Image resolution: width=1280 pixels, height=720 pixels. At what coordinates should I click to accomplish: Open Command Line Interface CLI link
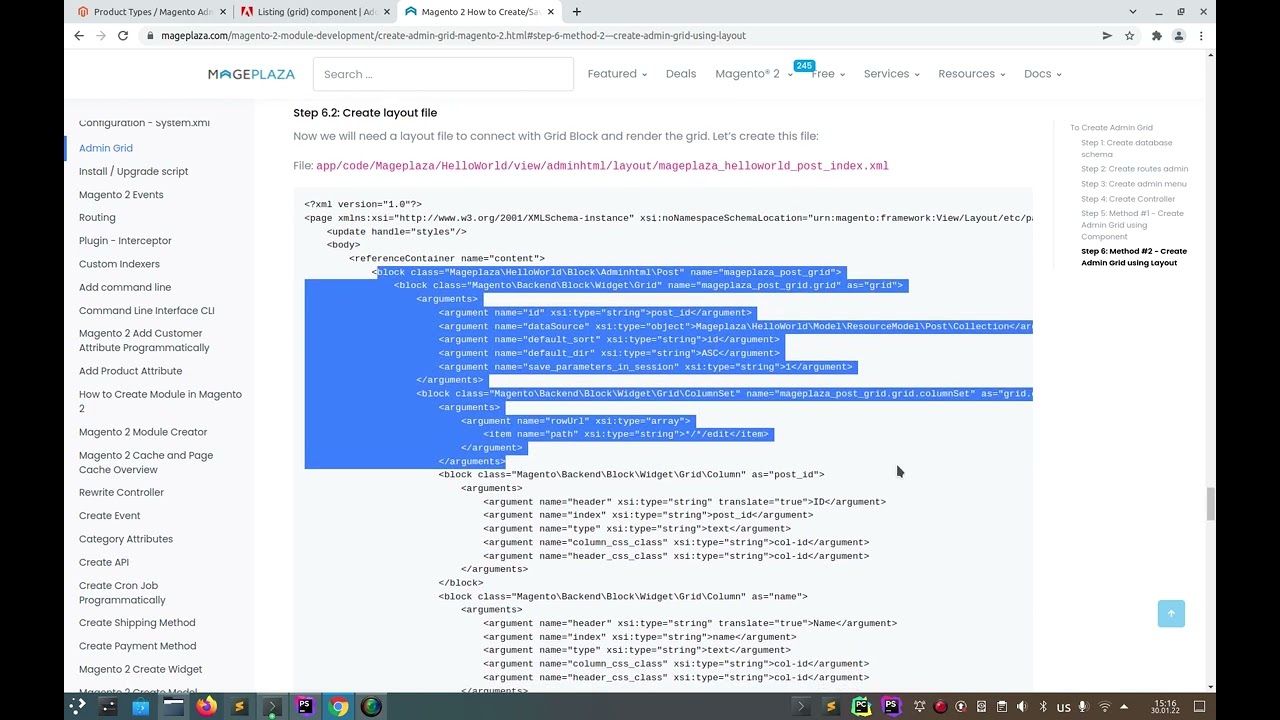pyautogui.click(x=146, y=311)
